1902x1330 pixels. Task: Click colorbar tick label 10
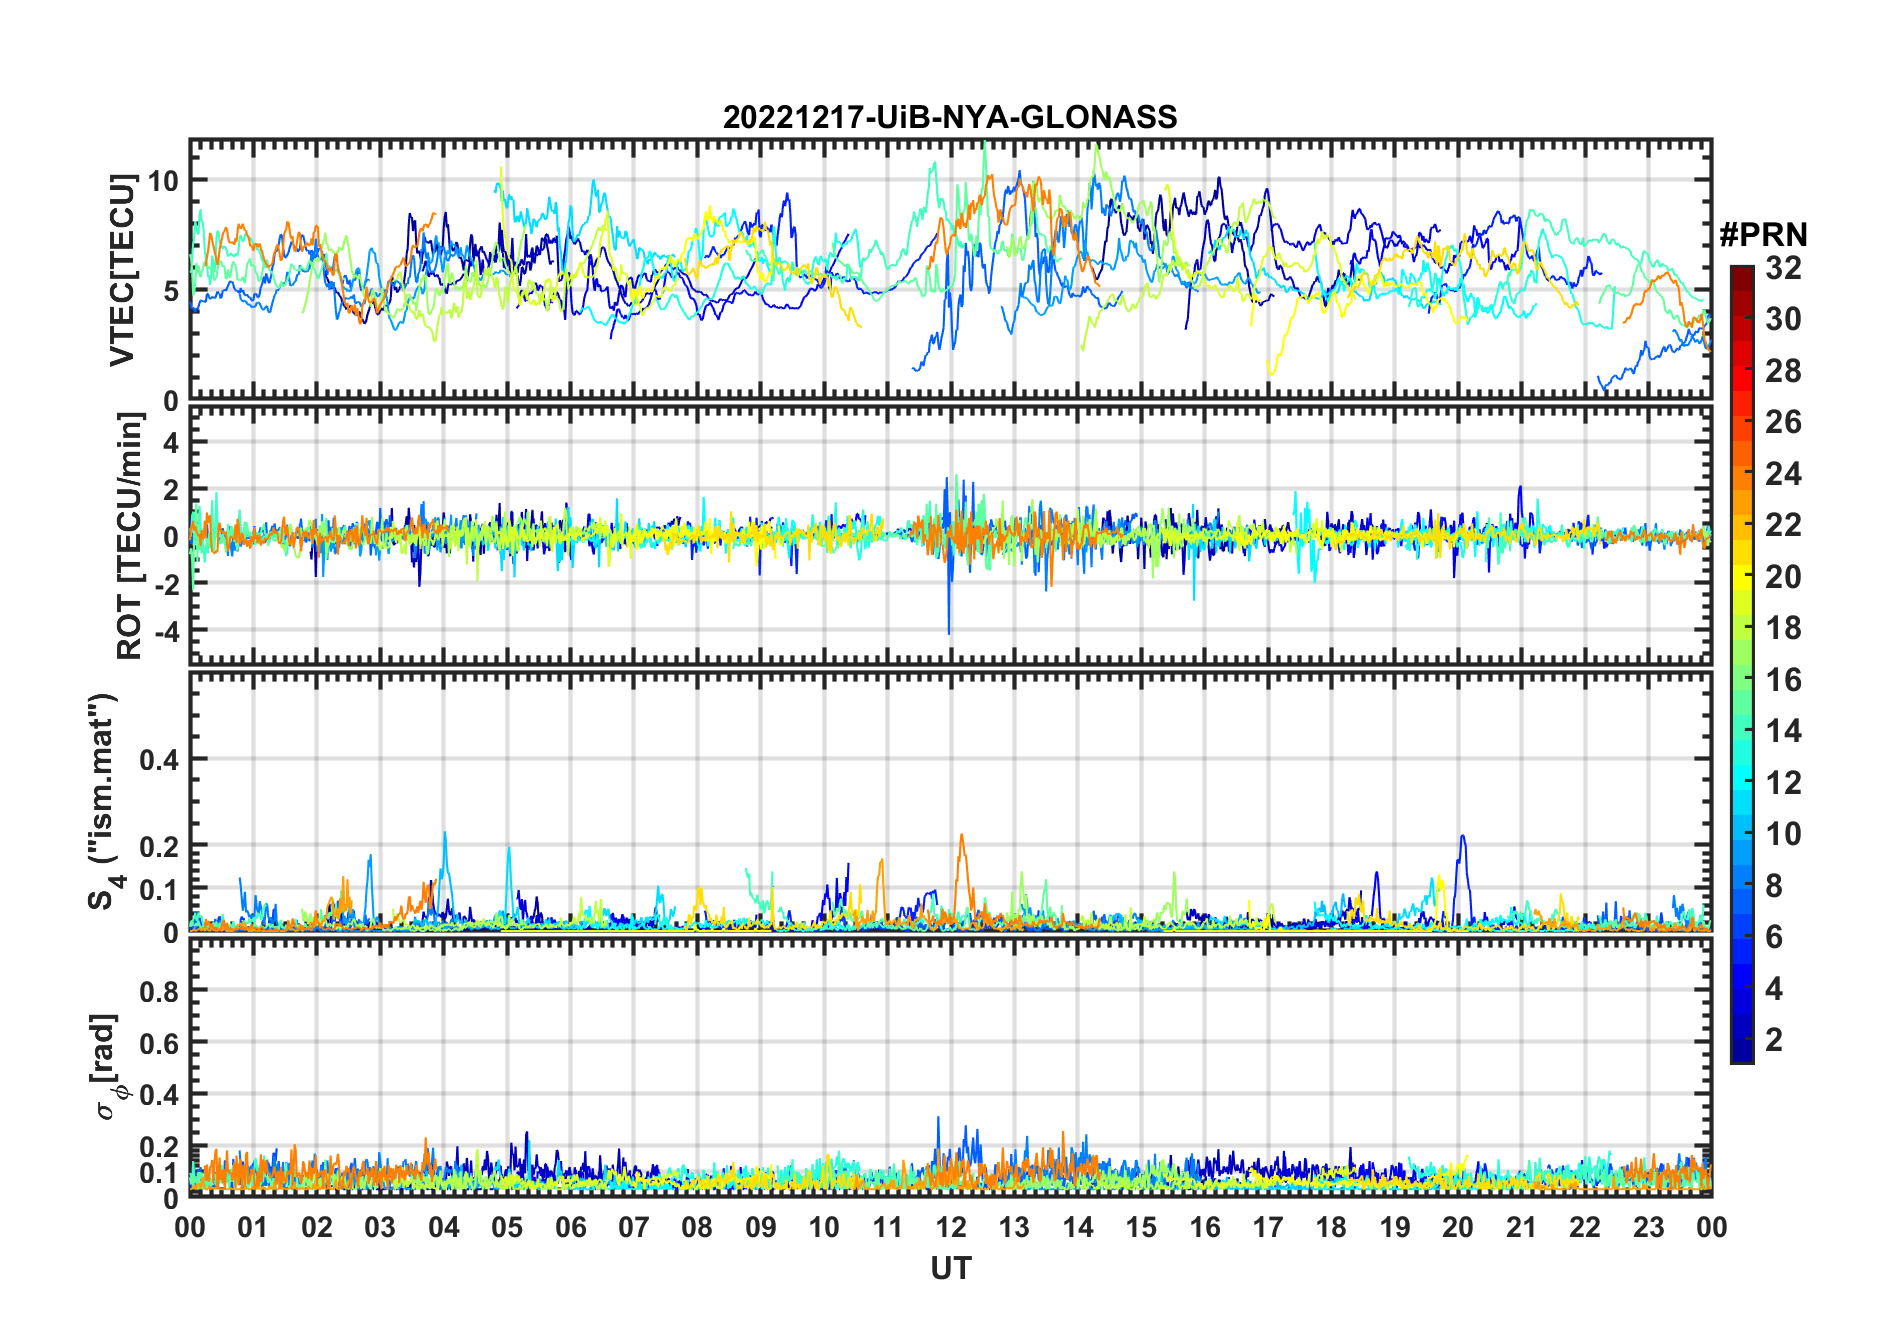[x=1783, y=833]
